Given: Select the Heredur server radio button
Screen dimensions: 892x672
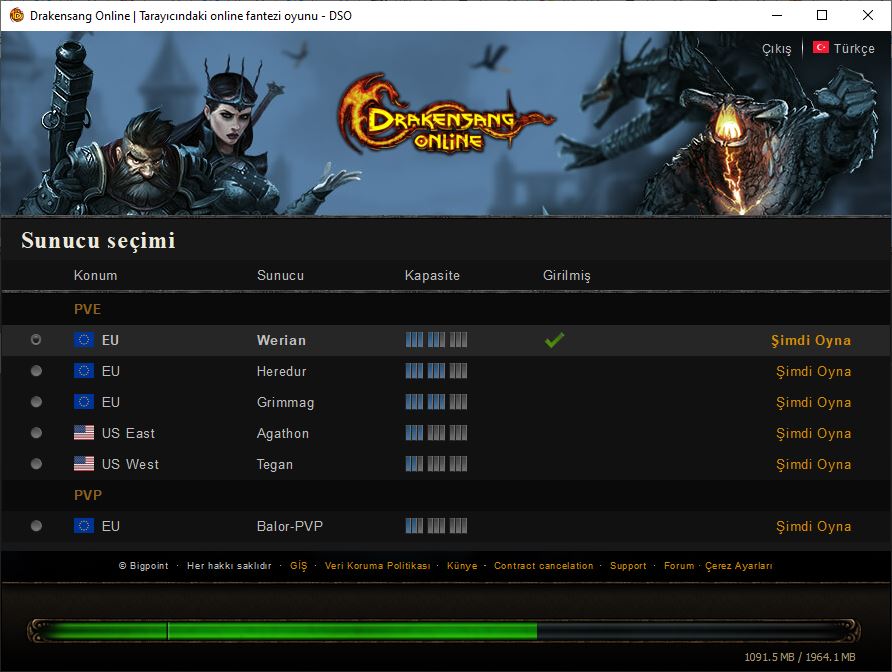Looking at the screenshot, I should click(36, 371).
